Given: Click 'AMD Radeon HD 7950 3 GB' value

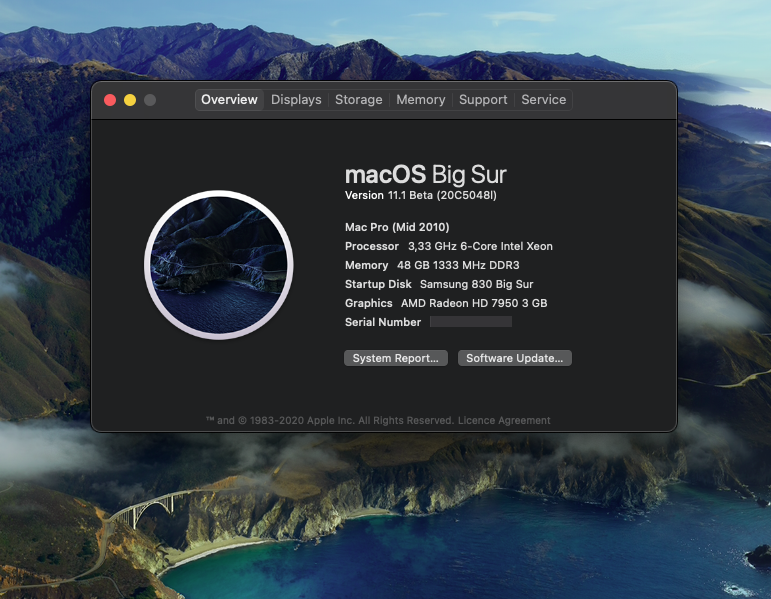Looking at the screenshot, I should (474, 303).
